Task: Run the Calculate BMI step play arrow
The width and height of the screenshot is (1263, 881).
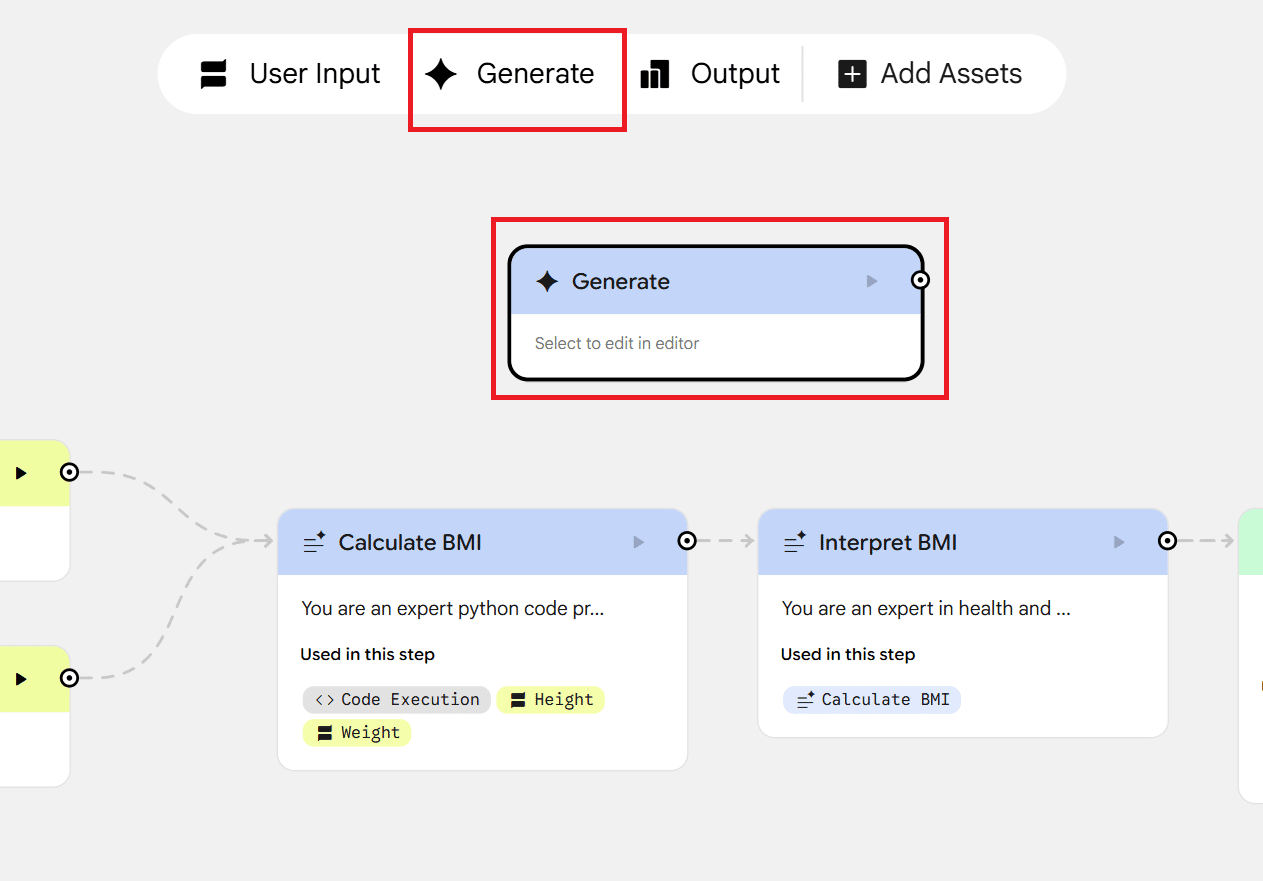Action: (639, 542)
